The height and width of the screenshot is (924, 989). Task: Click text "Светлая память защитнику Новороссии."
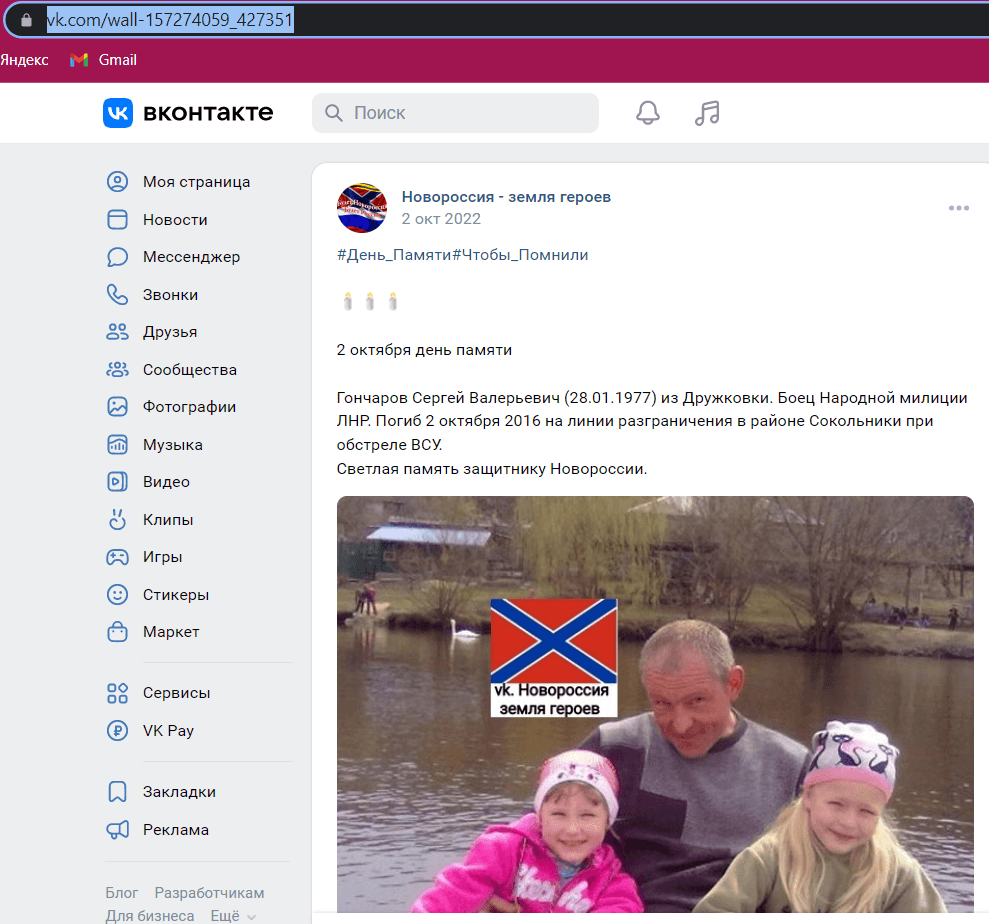pyautogui.click(x=491, y=469)
